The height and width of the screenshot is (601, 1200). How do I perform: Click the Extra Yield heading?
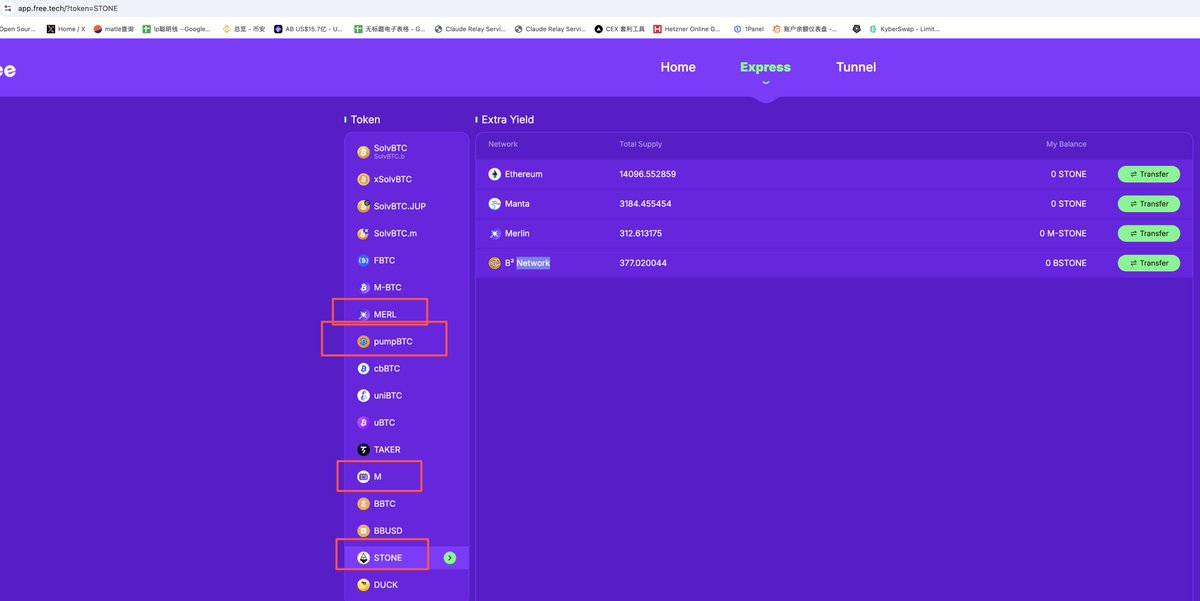pyautogui.click(x=508, y=120)
